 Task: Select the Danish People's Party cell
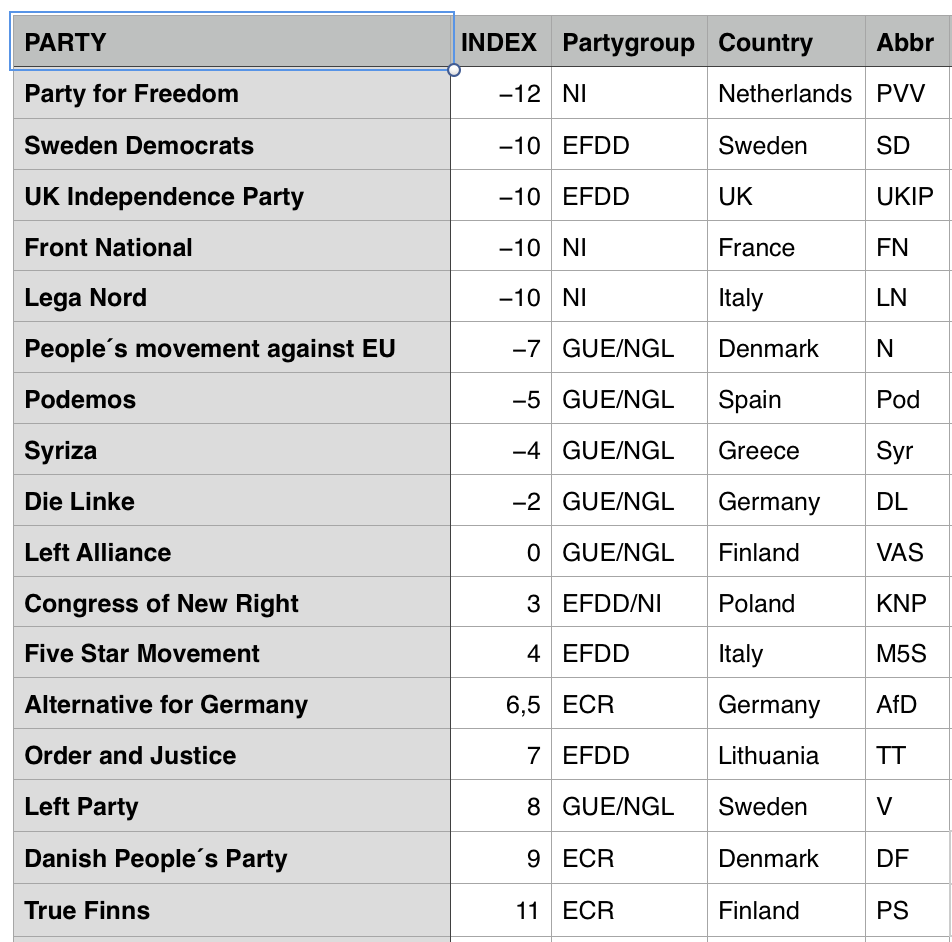[x=231, y=859]
